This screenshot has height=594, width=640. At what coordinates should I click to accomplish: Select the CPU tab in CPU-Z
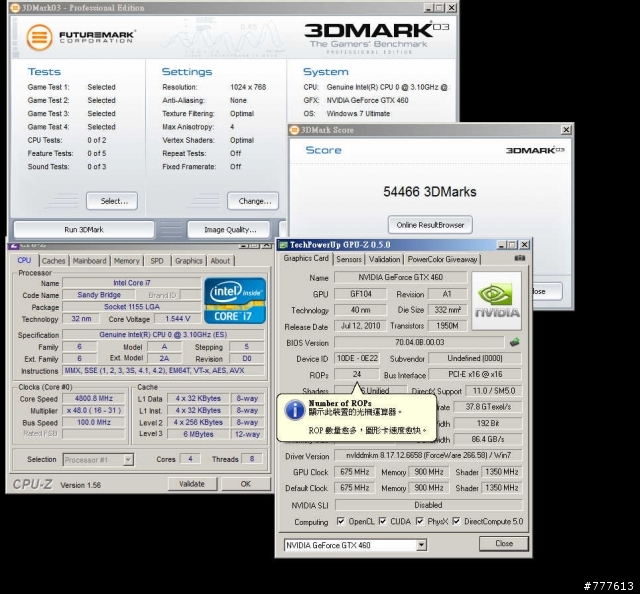(x=24, y=260)
